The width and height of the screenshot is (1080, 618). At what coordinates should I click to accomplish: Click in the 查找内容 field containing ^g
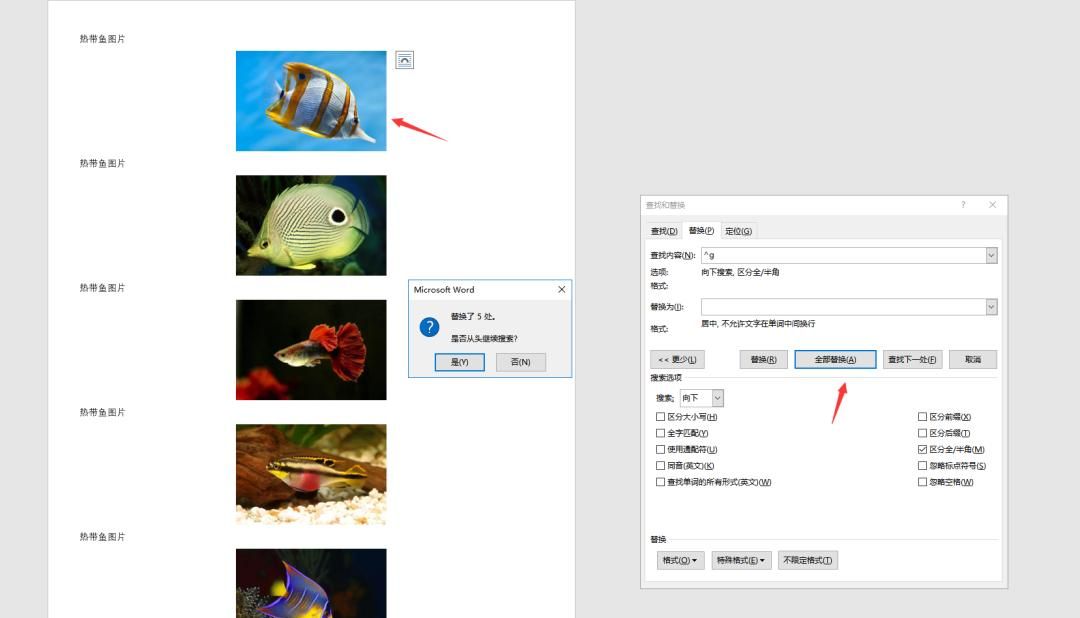843,255
